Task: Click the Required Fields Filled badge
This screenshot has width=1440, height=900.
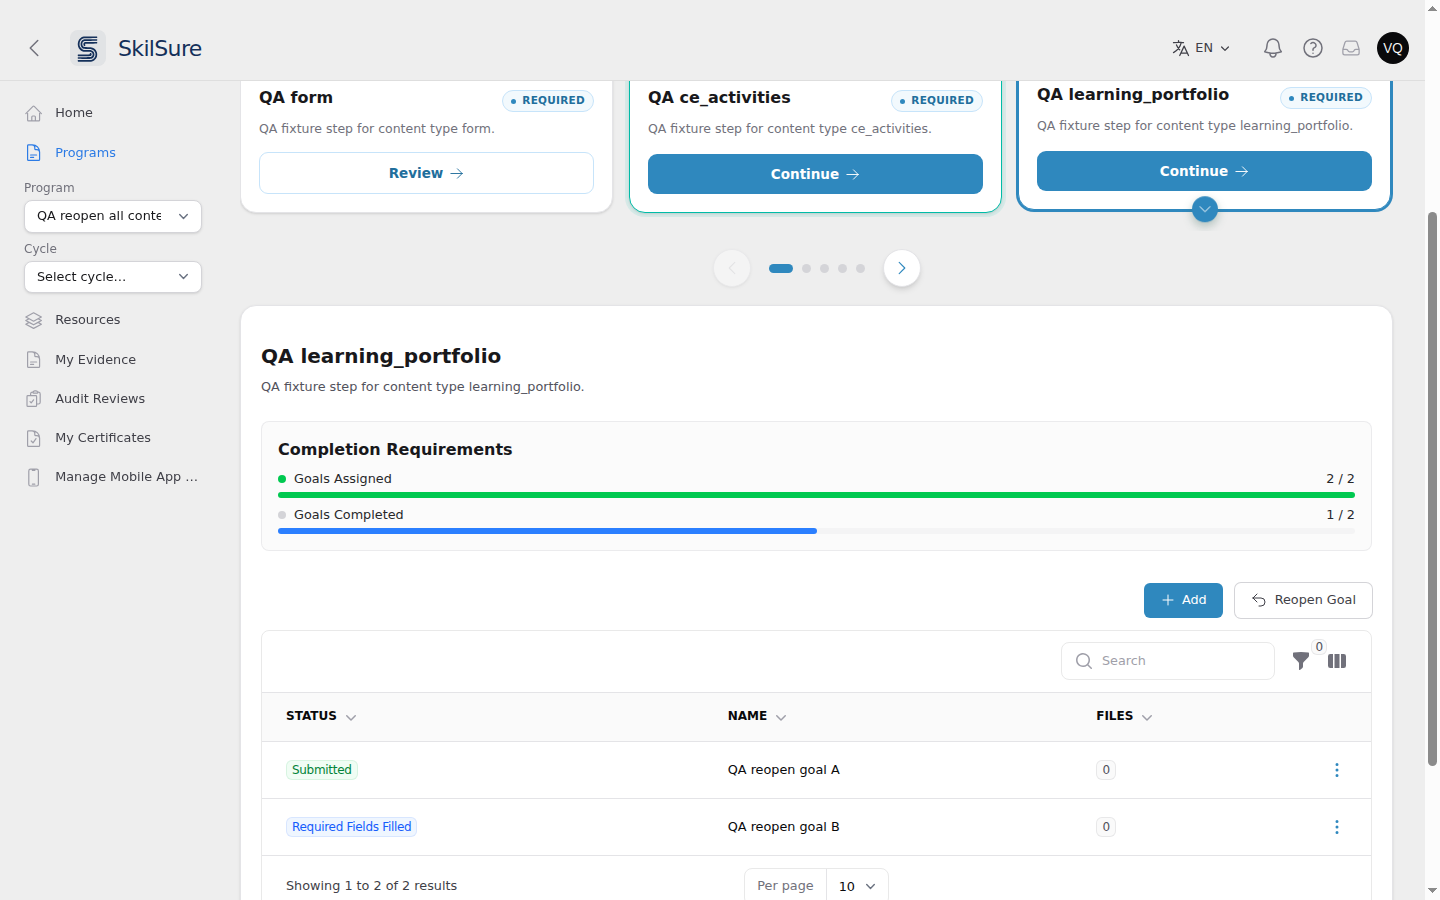Action: coord(352,827)
